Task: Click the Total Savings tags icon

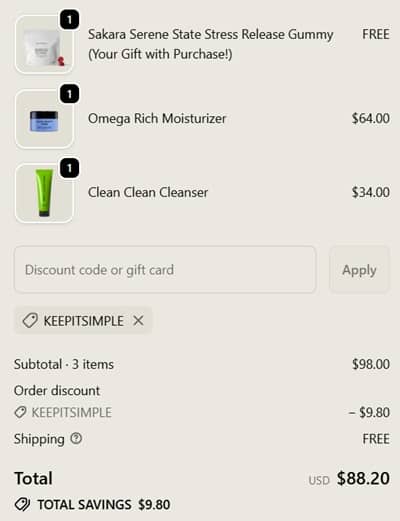Action: coord(22,504)
